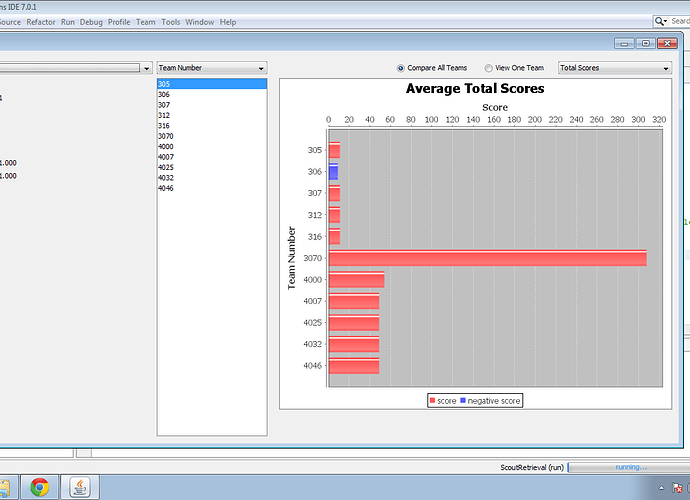Image resolution: width=690 pixels, height=500 pixels.
Task: Select team 3070 in the list
Action: (212, 136)
